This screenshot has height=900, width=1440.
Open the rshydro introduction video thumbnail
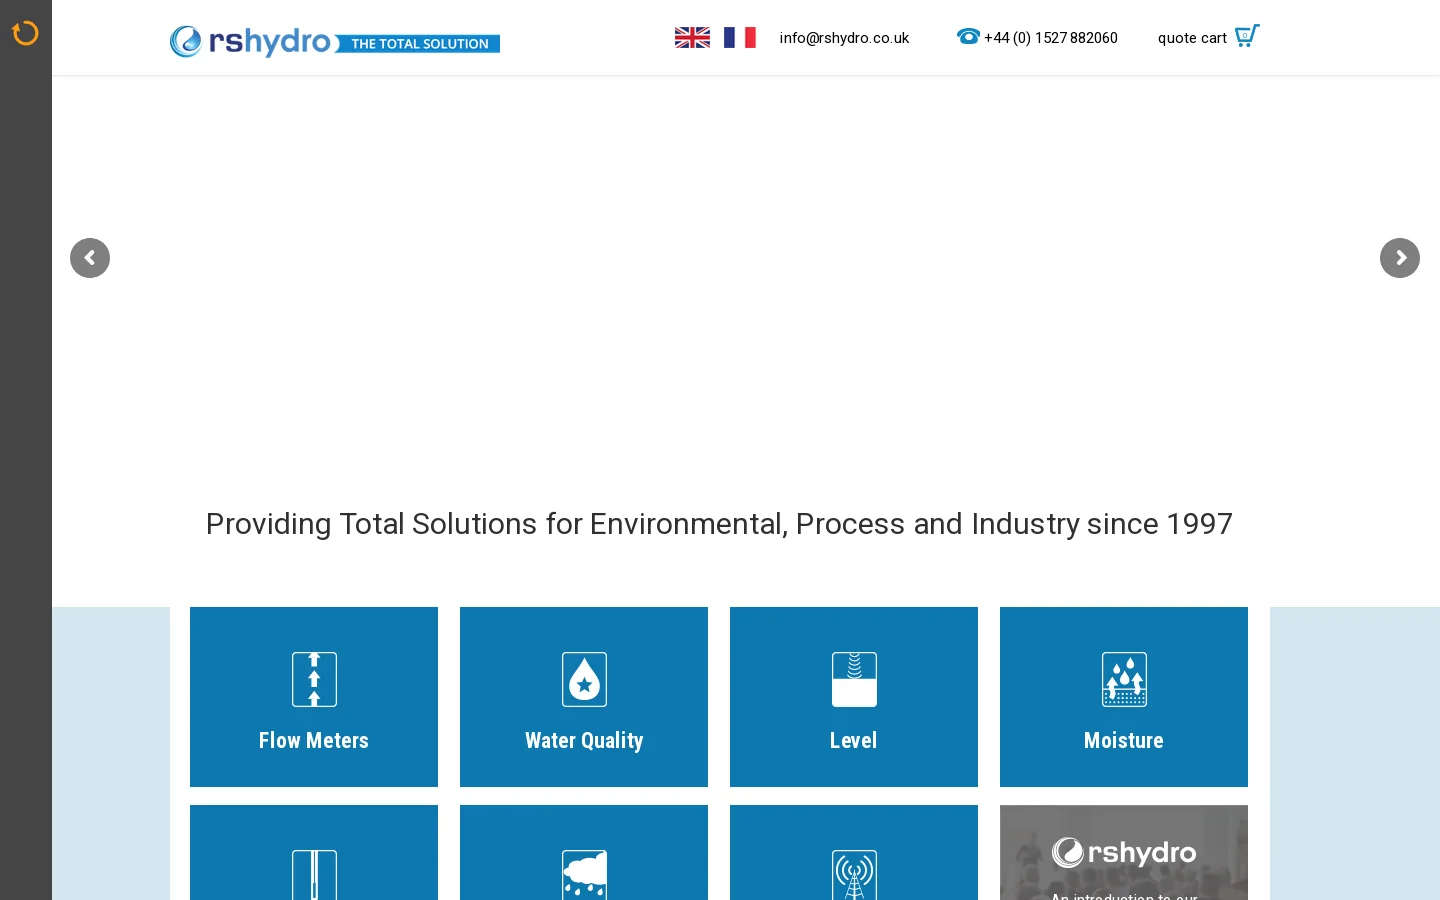[x=1124, y=853]
